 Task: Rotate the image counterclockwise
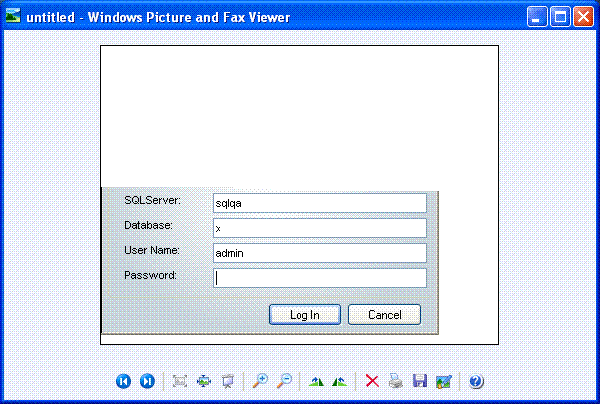[x=340, y=381]
